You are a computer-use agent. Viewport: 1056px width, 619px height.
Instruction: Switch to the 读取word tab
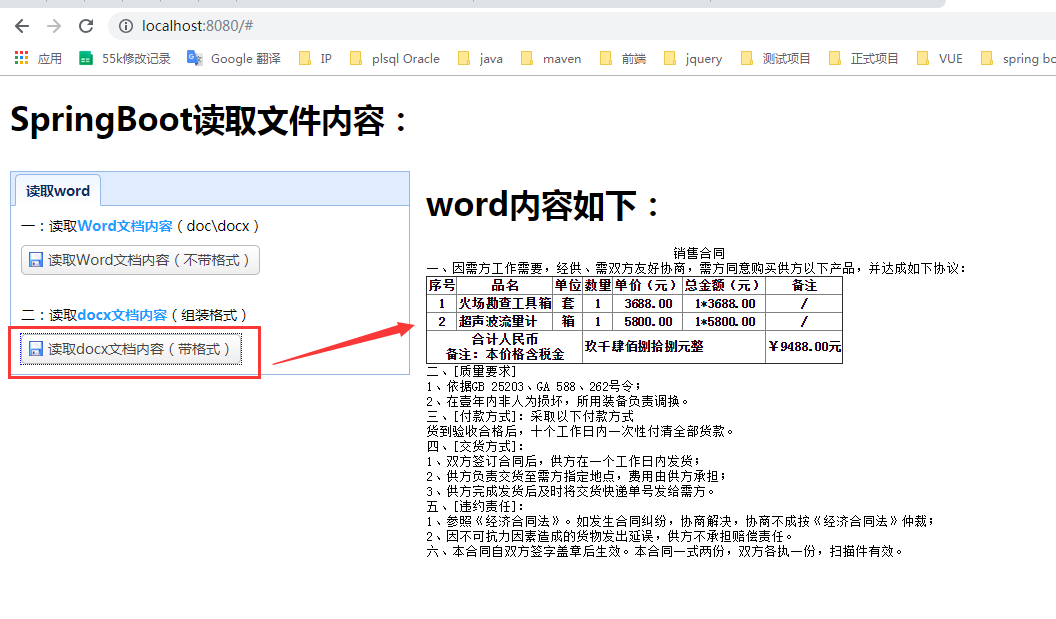click(57, 190)
